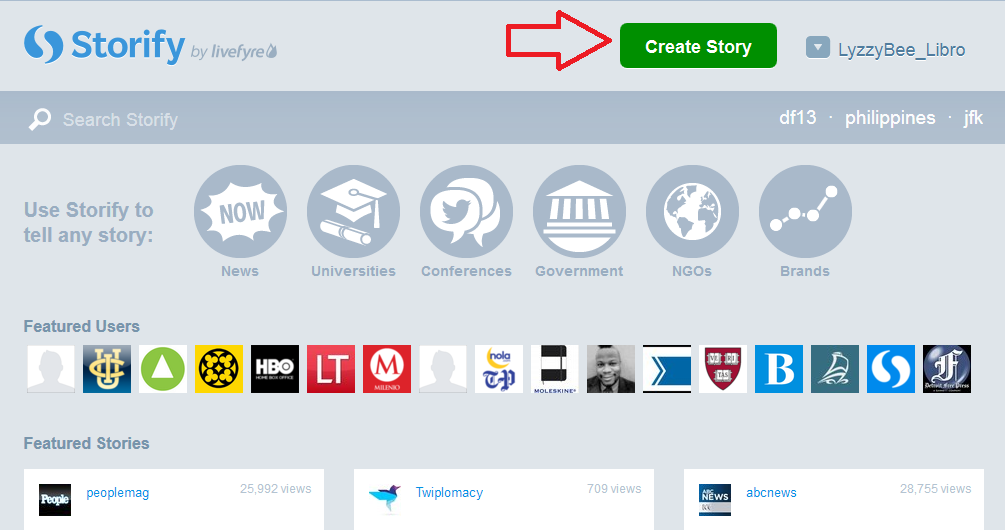Select the News category icon
The height and width of the screenshot is (530, 1005).
pyautogui.click(x=240, y=212)
